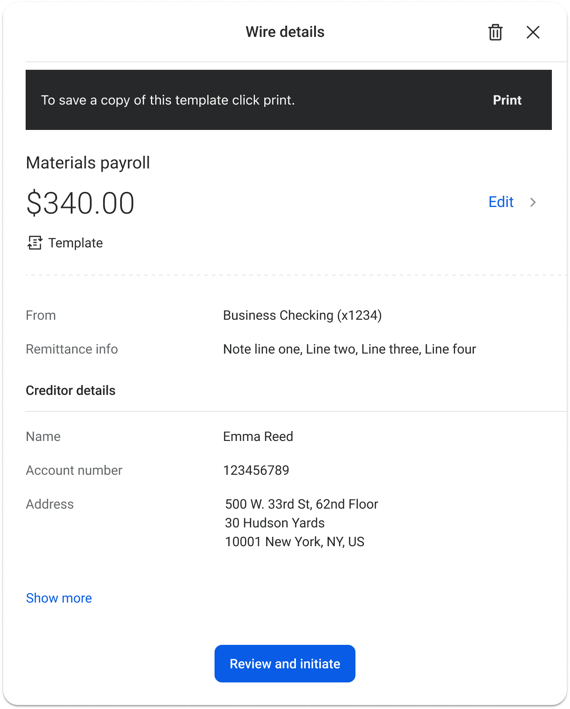570x709 pixels.
Task: Select the Template label text
Action: pyautogui.click(x=75, y=243)
